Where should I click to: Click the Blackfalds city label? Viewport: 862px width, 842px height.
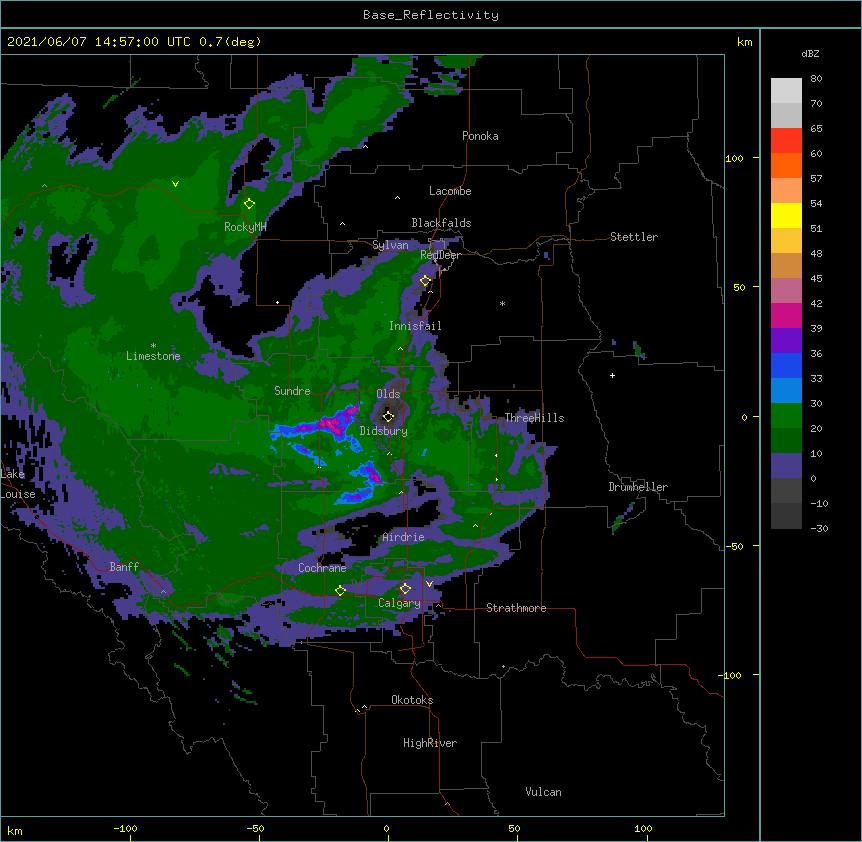(441, 223)
